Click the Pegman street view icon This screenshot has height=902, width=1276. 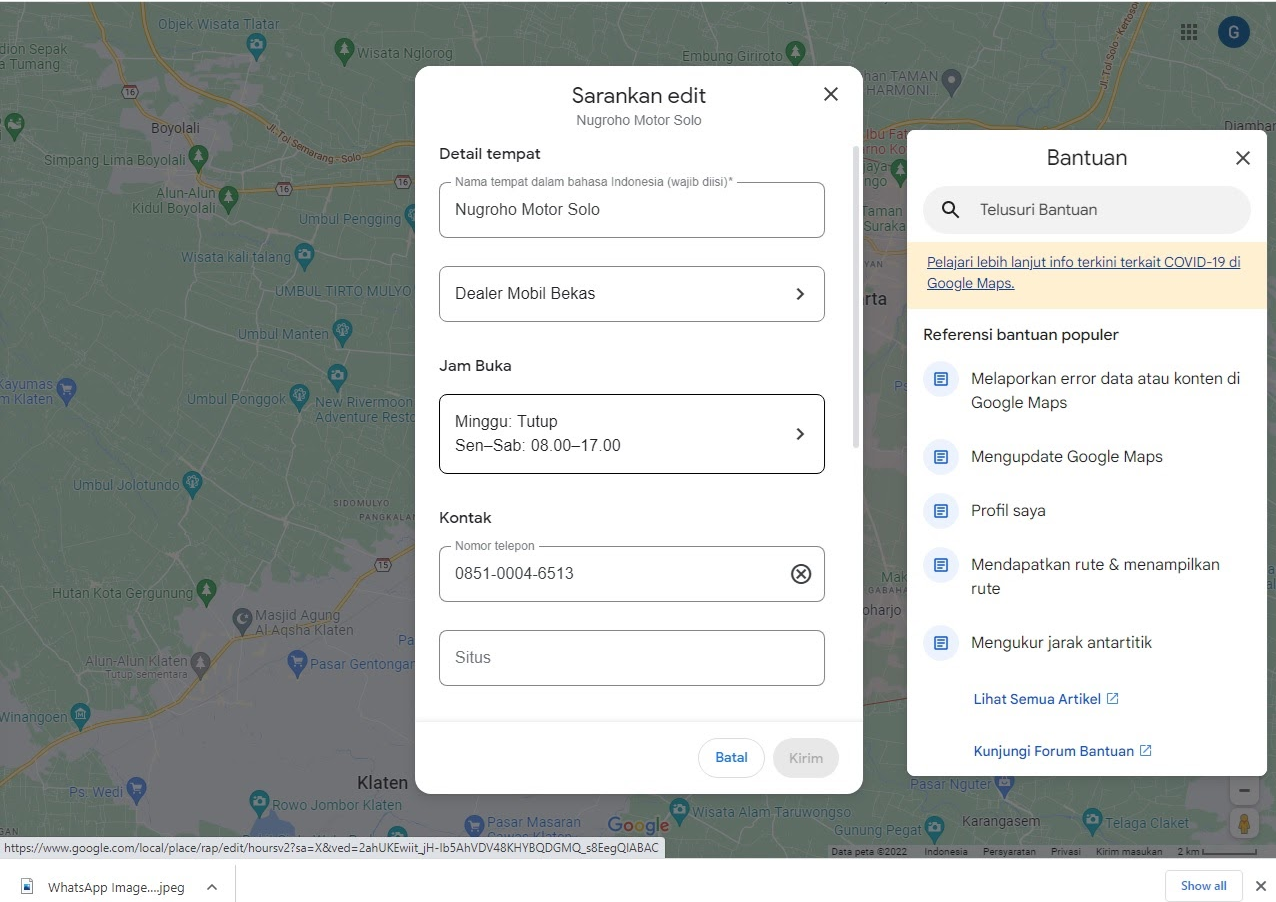(1244, 824)
